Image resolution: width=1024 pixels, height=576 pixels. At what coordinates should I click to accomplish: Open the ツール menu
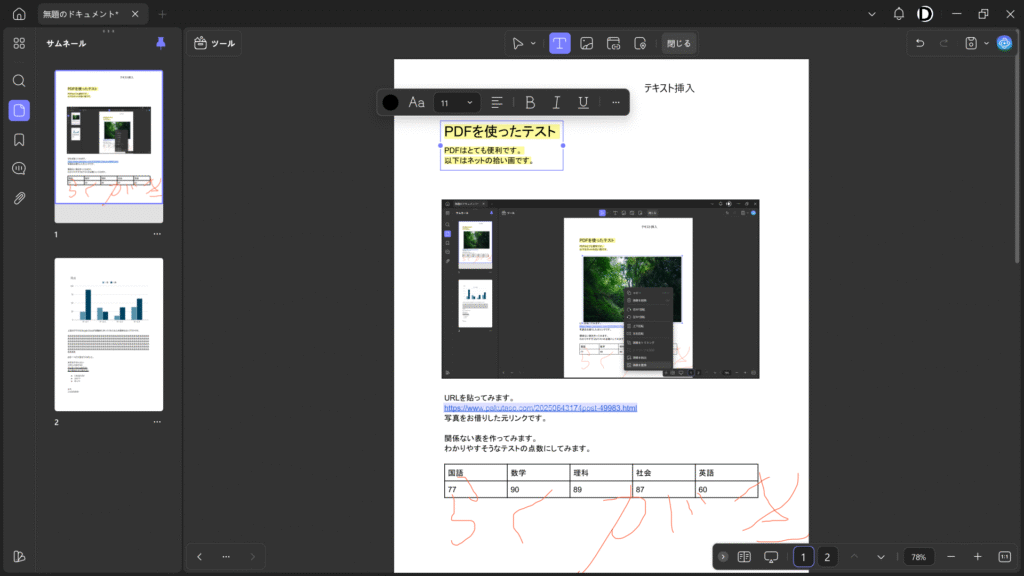(x=214, y=43)
